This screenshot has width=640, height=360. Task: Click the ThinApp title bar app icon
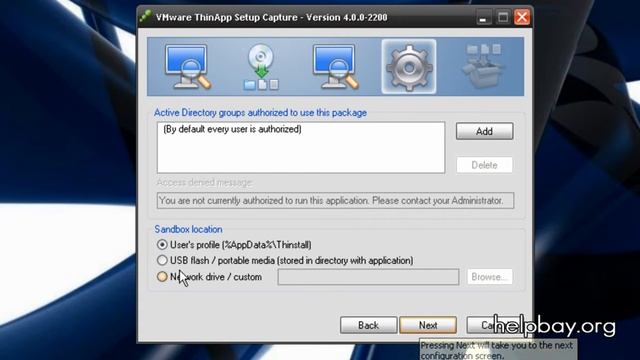click(x=145, y=17)
